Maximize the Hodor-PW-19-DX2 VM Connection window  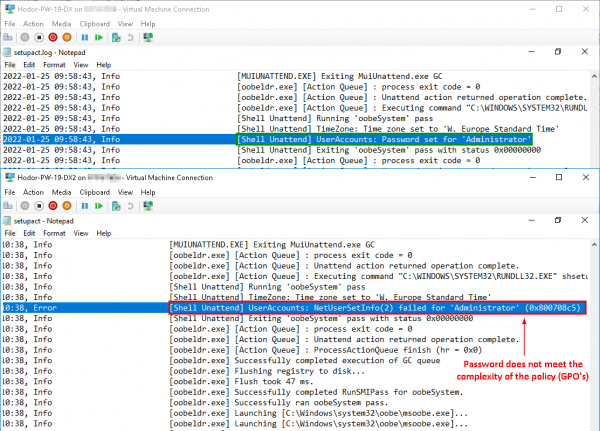(559, 177)
